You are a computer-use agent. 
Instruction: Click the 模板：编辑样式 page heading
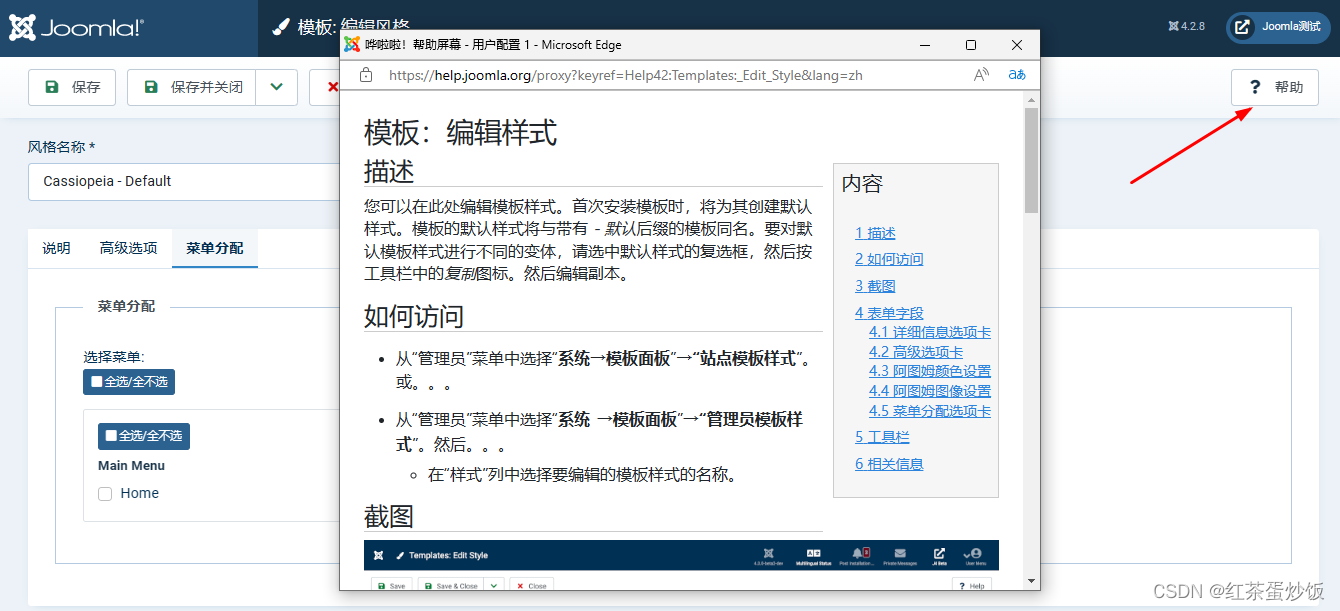click(x=460, y=132)
